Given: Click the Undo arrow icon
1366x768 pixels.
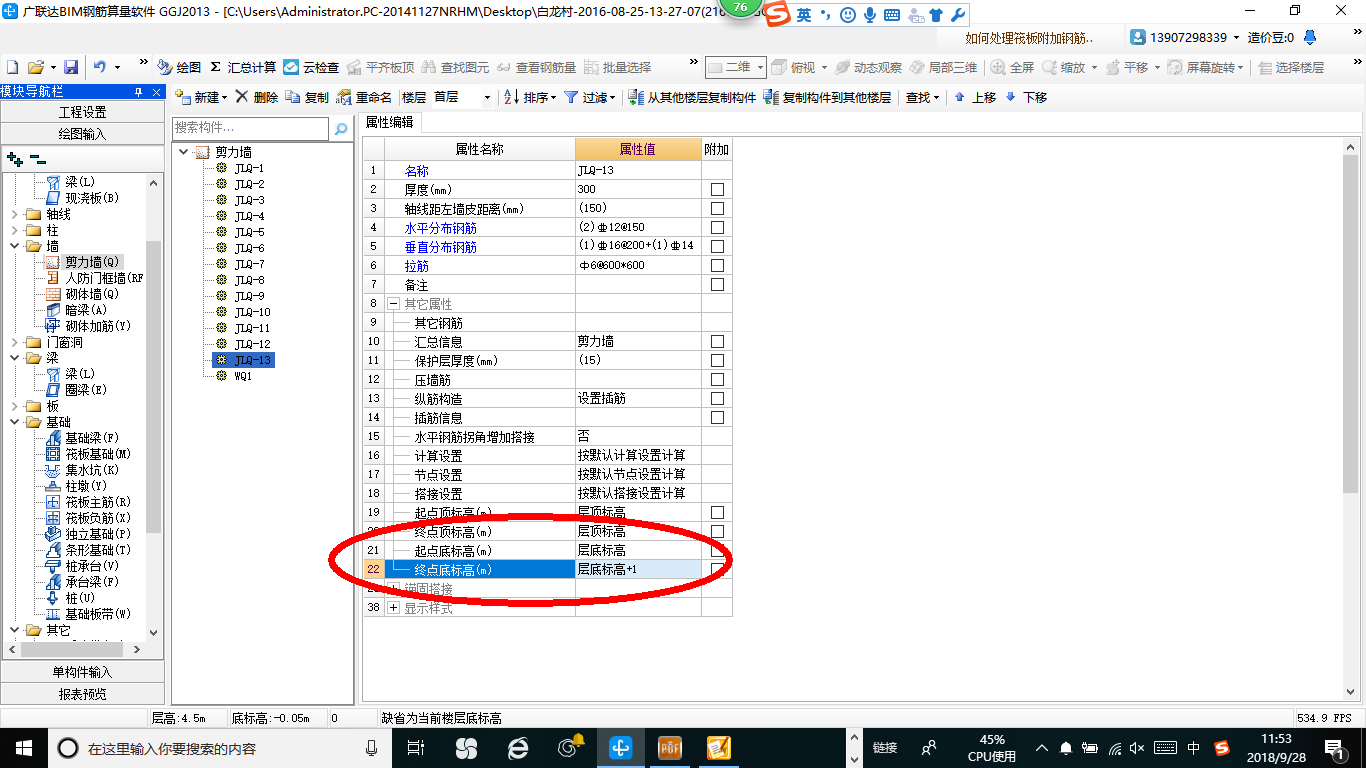Looking at the screenshot, I should click(x=100, y=67).
